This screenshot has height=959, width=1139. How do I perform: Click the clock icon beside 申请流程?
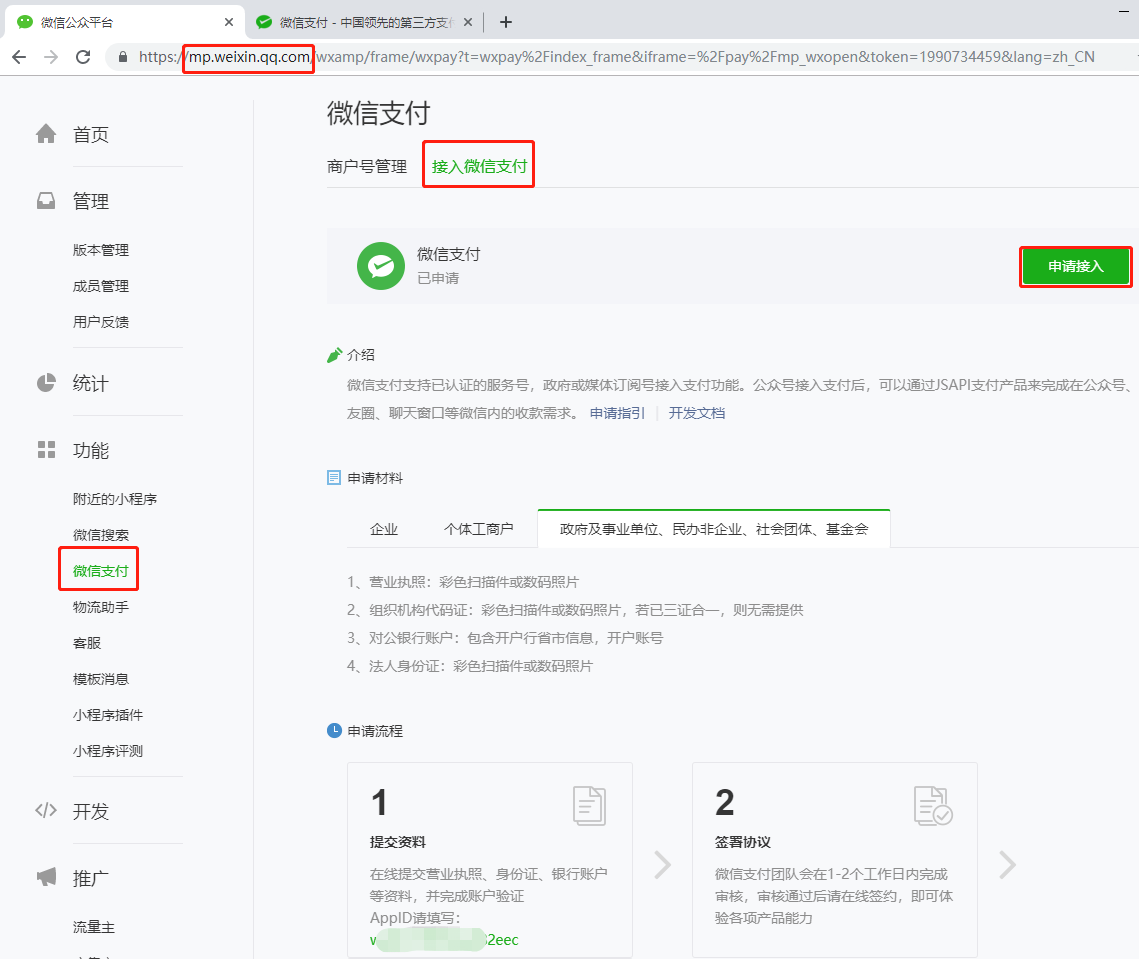[334, 730]
